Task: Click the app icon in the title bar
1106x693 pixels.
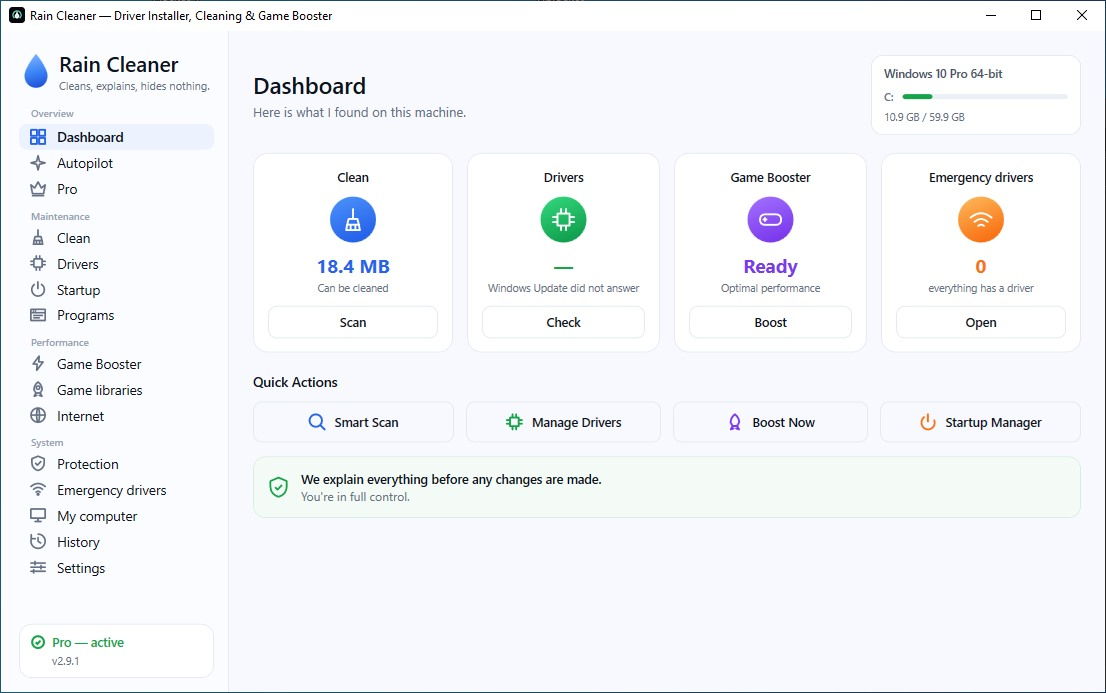Action: click(x=17, y=16)
